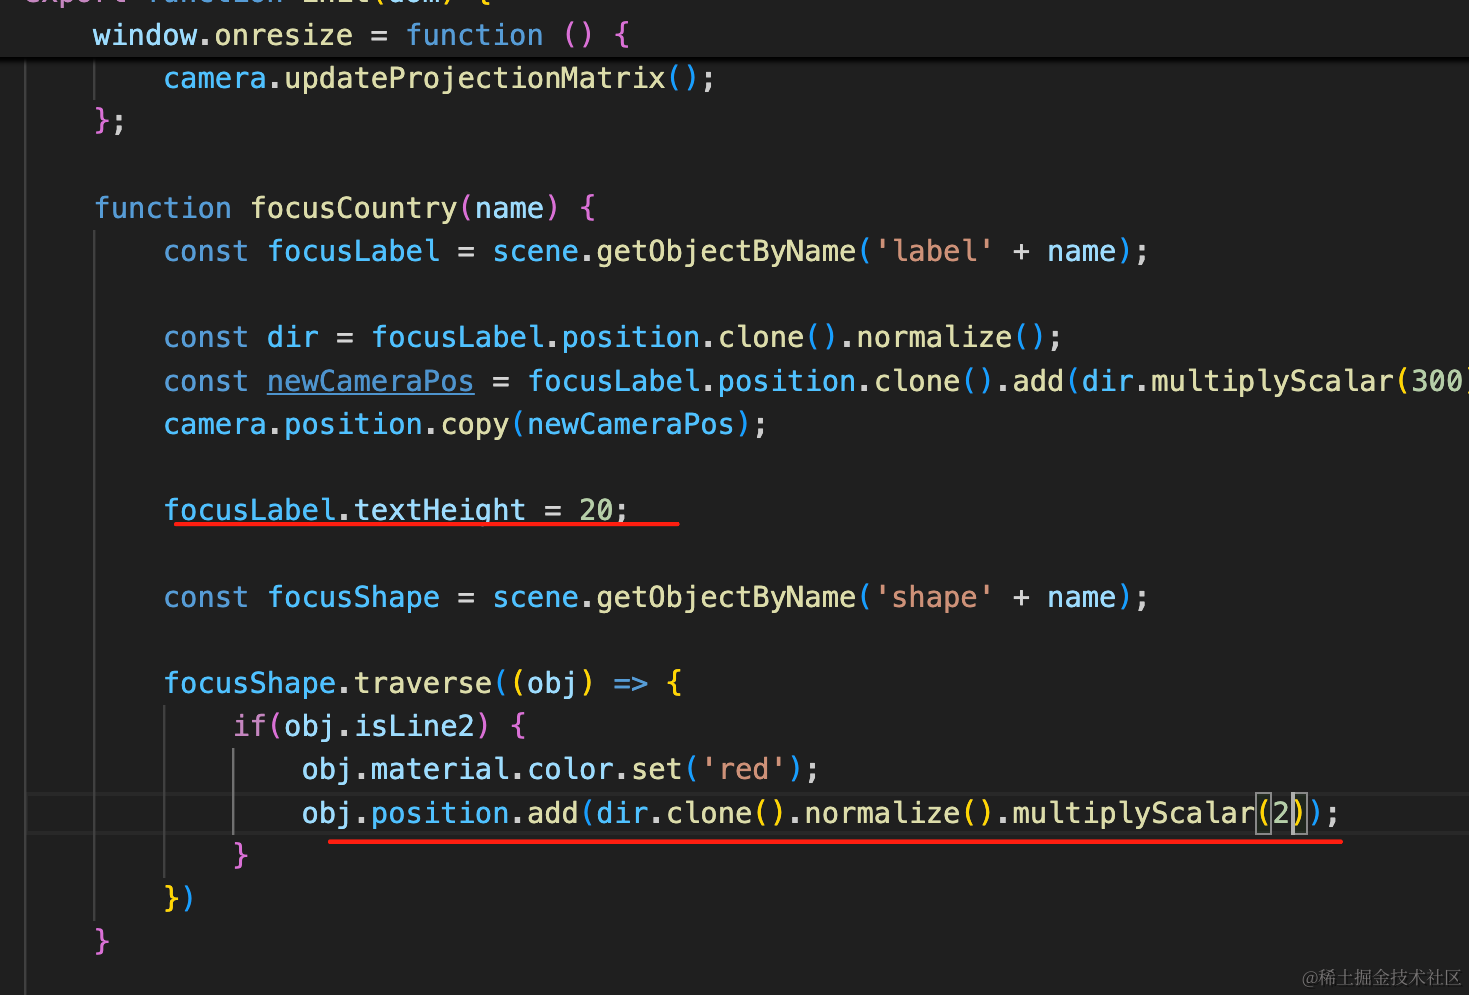The height and width of the screenshot is (996, 1470).
Task: Click the 'shape' string literal
Action: (x=935, y=597)
